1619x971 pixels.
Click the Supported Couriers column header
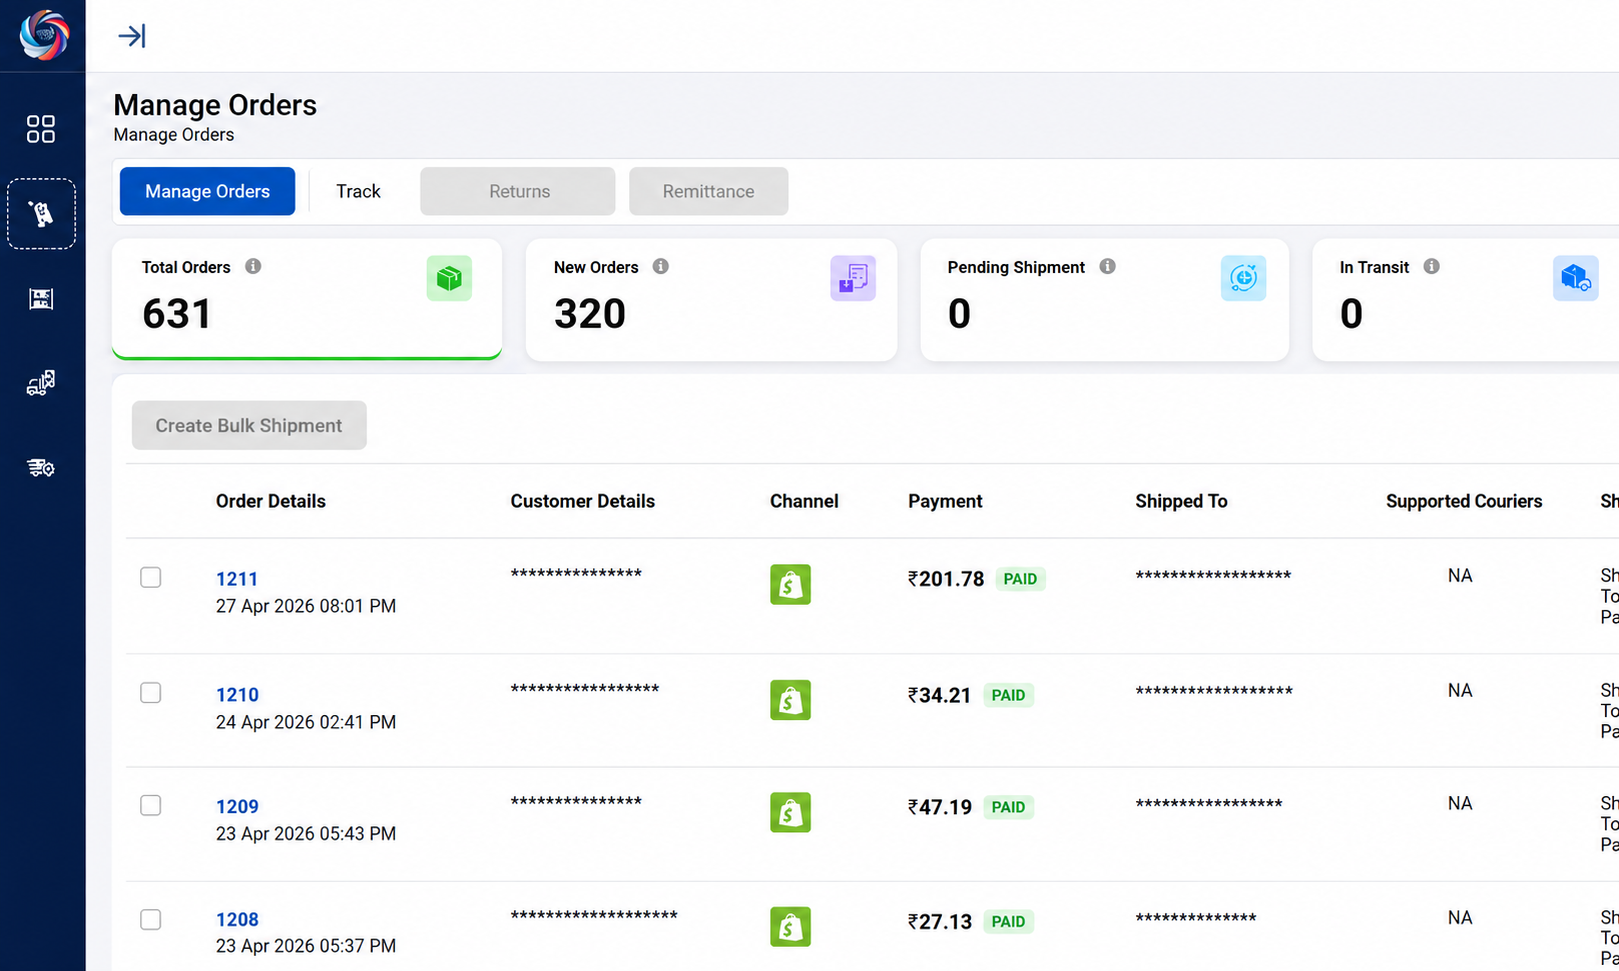pyautogui.click(x=1464, y=501)
